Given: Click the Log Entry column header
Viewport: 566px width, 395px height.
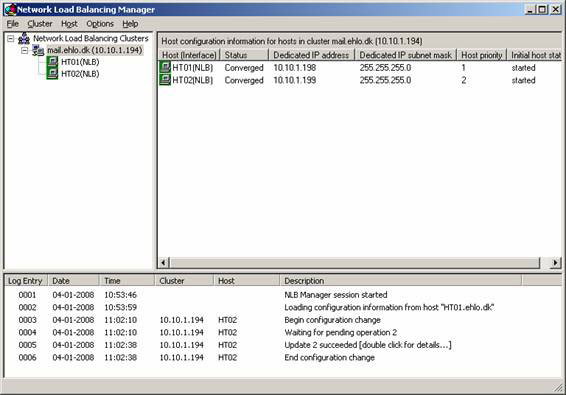Looking at the screenshot, I should (x=25, y=281).
